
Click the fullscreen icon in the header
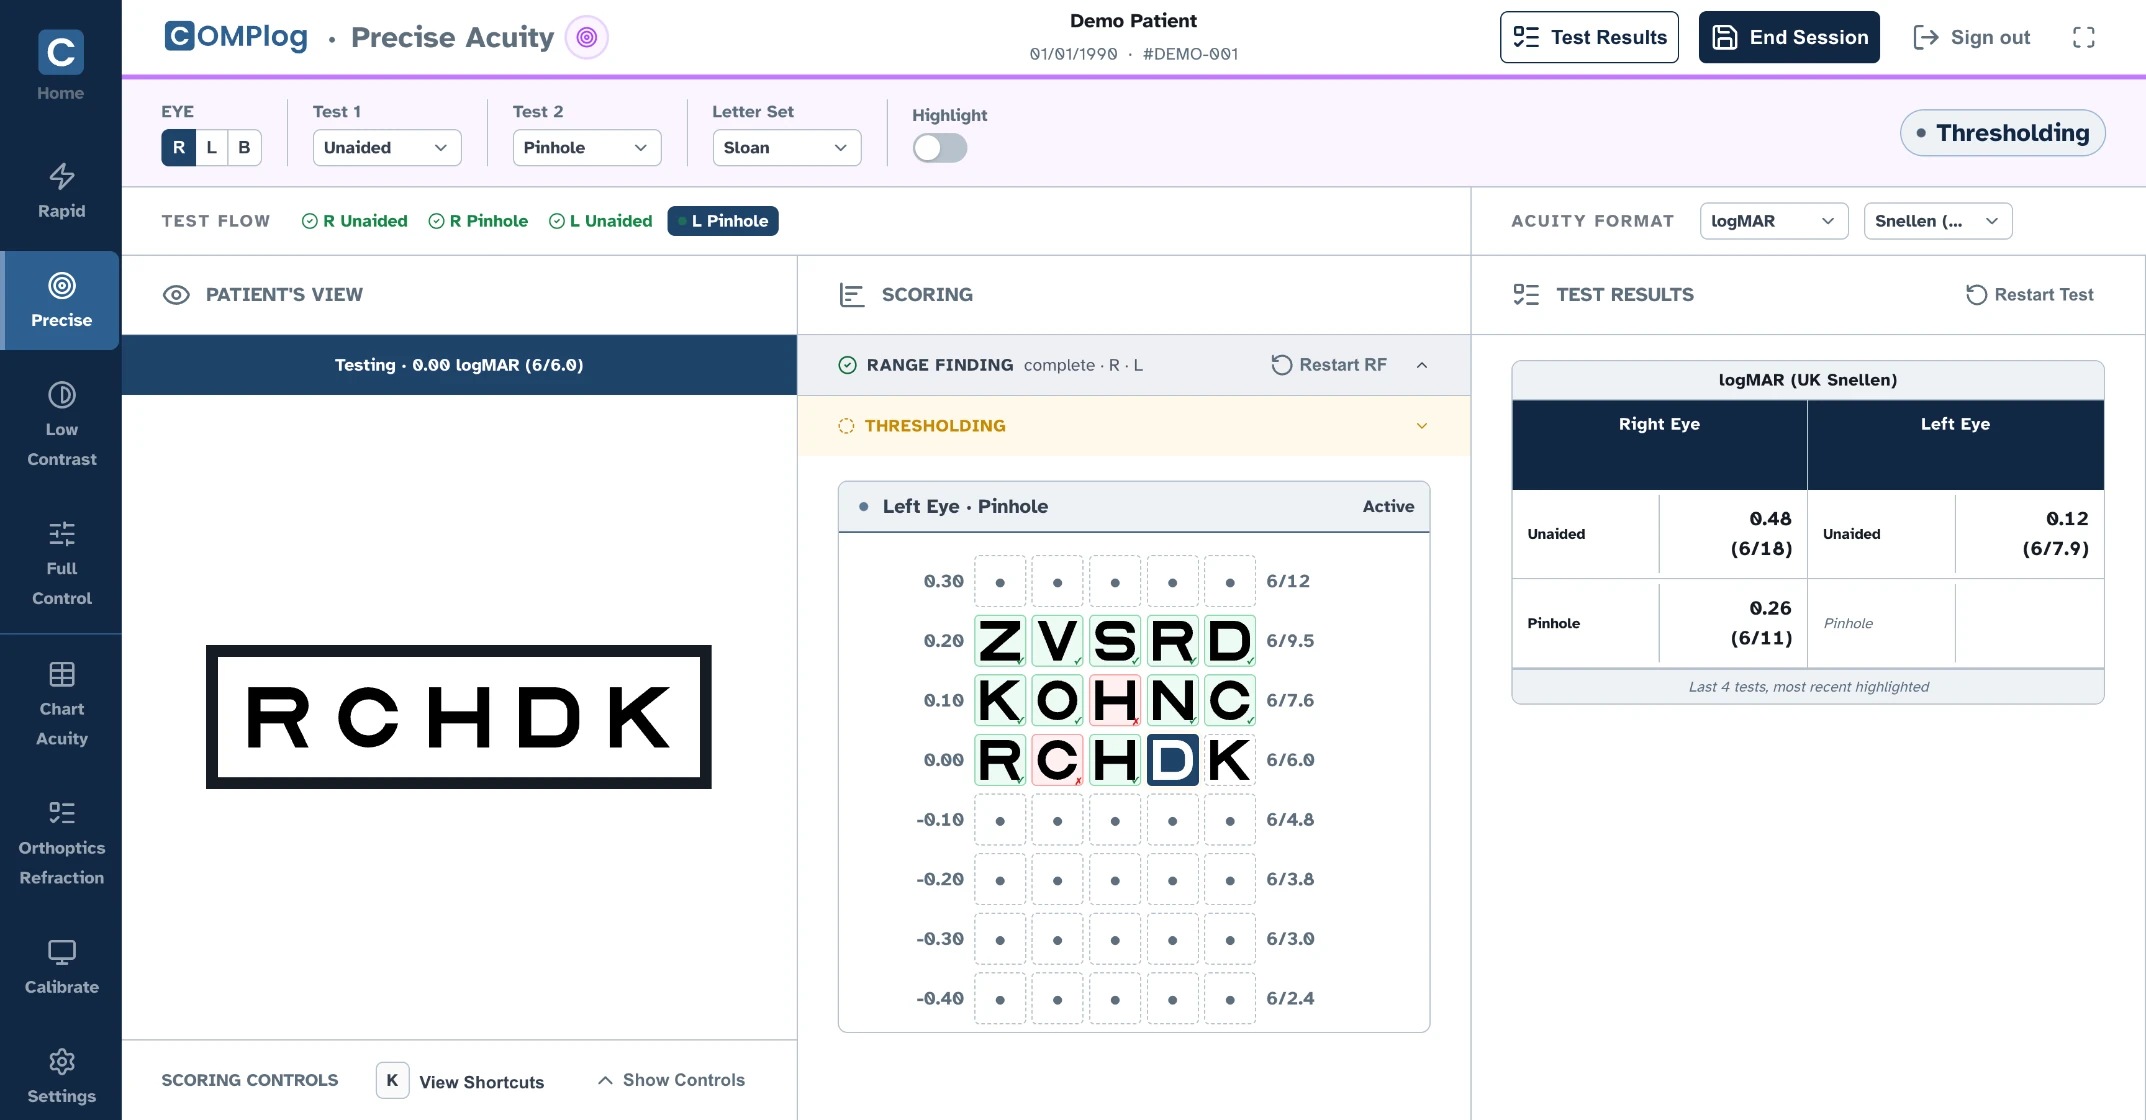(2084, 37)
